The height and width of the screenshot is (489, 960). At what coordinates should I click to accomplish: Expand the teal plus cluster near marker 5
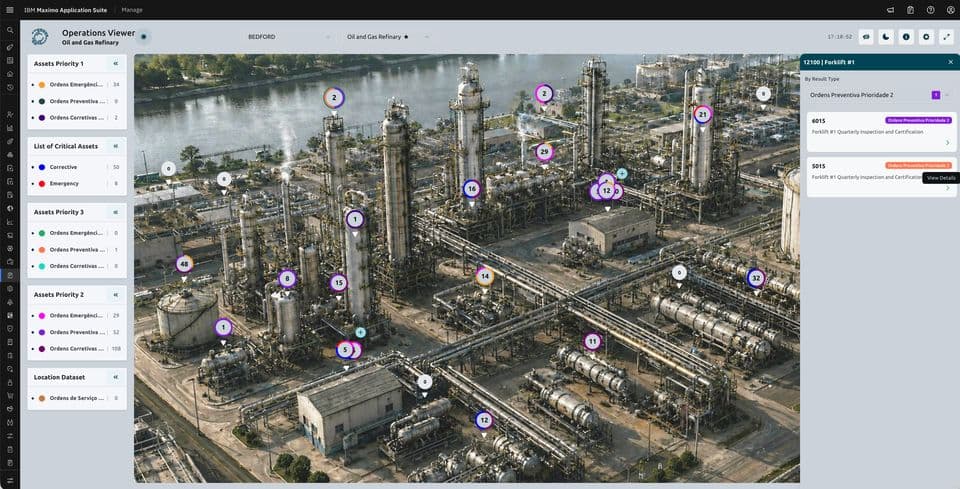pyautogui.click(x=361, y=332)
